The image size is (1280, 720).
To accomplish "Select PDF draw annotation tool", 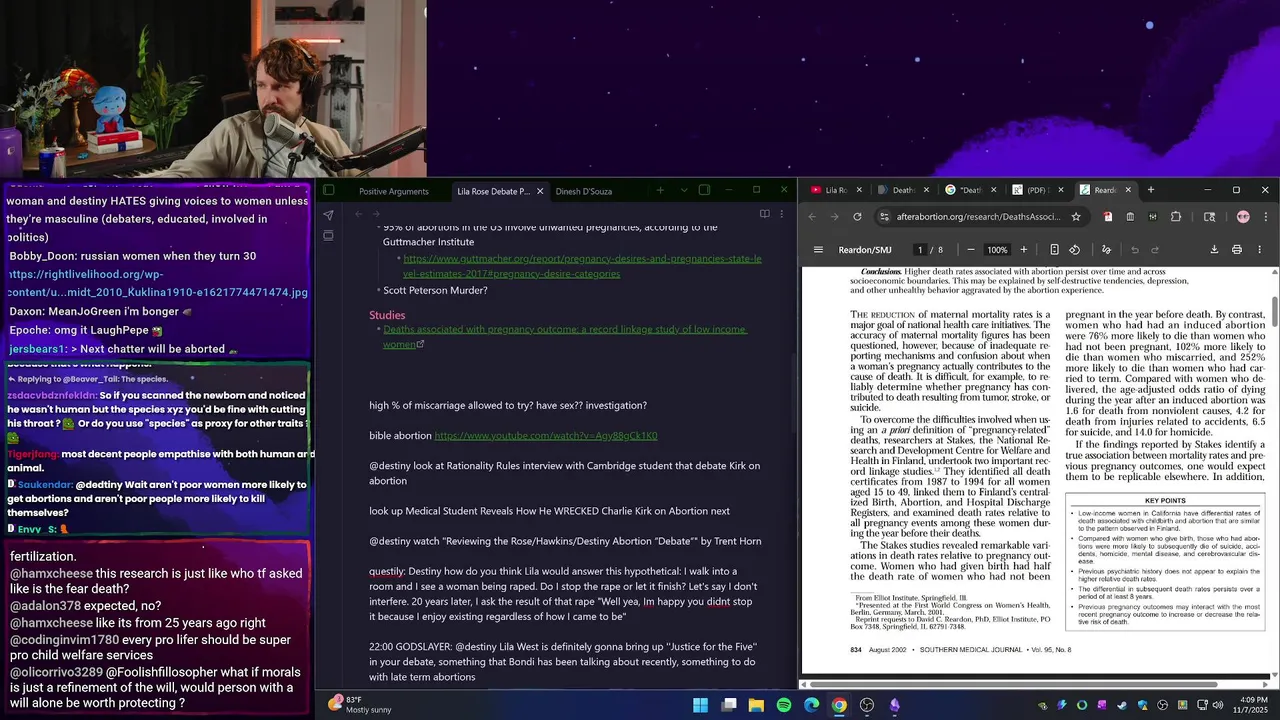I will (1106, 250).
